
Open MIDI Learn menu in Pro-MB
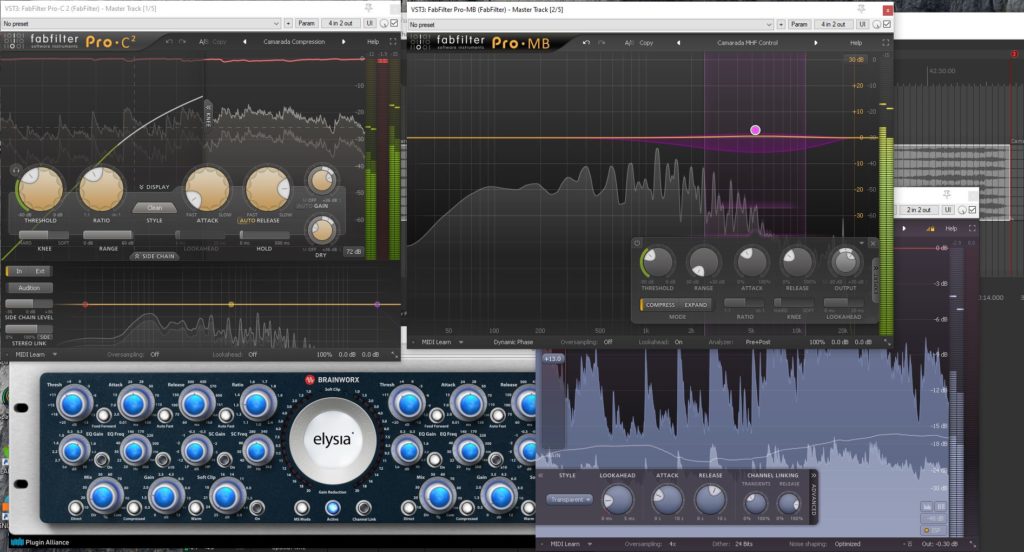(x=442, y=342)
